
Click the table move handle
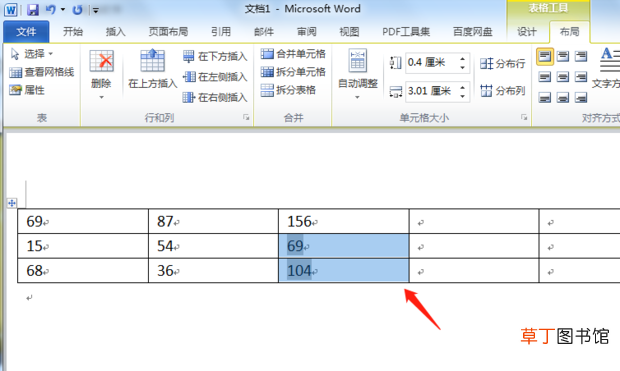[12, 203]
